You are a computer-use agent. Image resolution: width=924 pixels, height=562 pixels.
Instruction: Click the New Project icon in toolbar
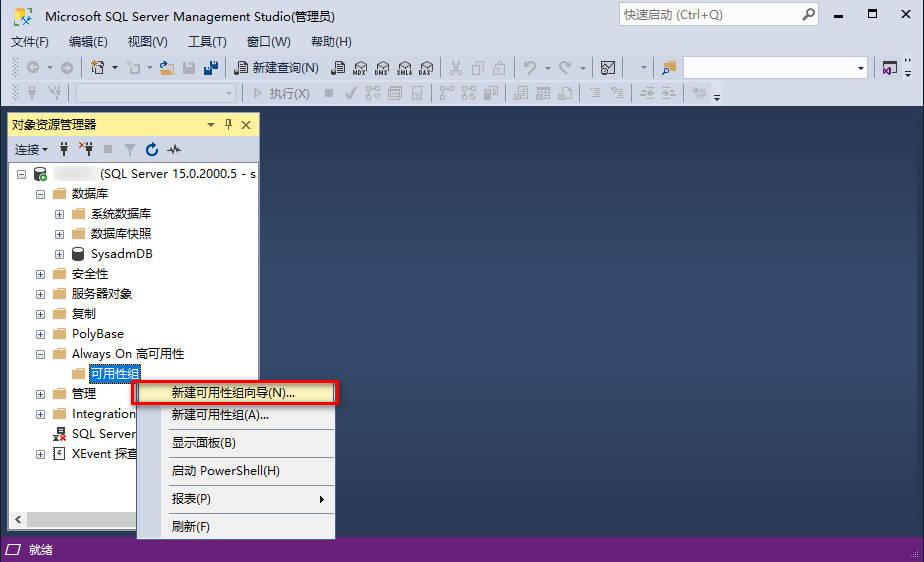click(x=97, y=68)
